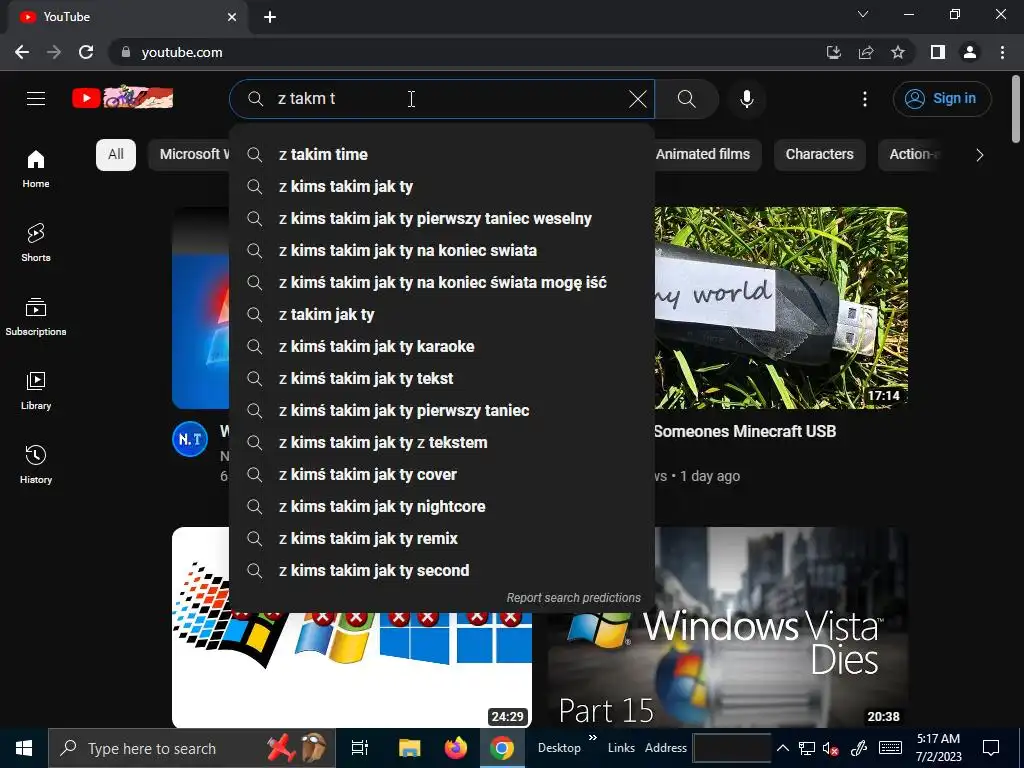Choose suggestion "z takim jak ty"
Image resolution: width=1024 pixels, height=768 pixels.
click(441, 315)
